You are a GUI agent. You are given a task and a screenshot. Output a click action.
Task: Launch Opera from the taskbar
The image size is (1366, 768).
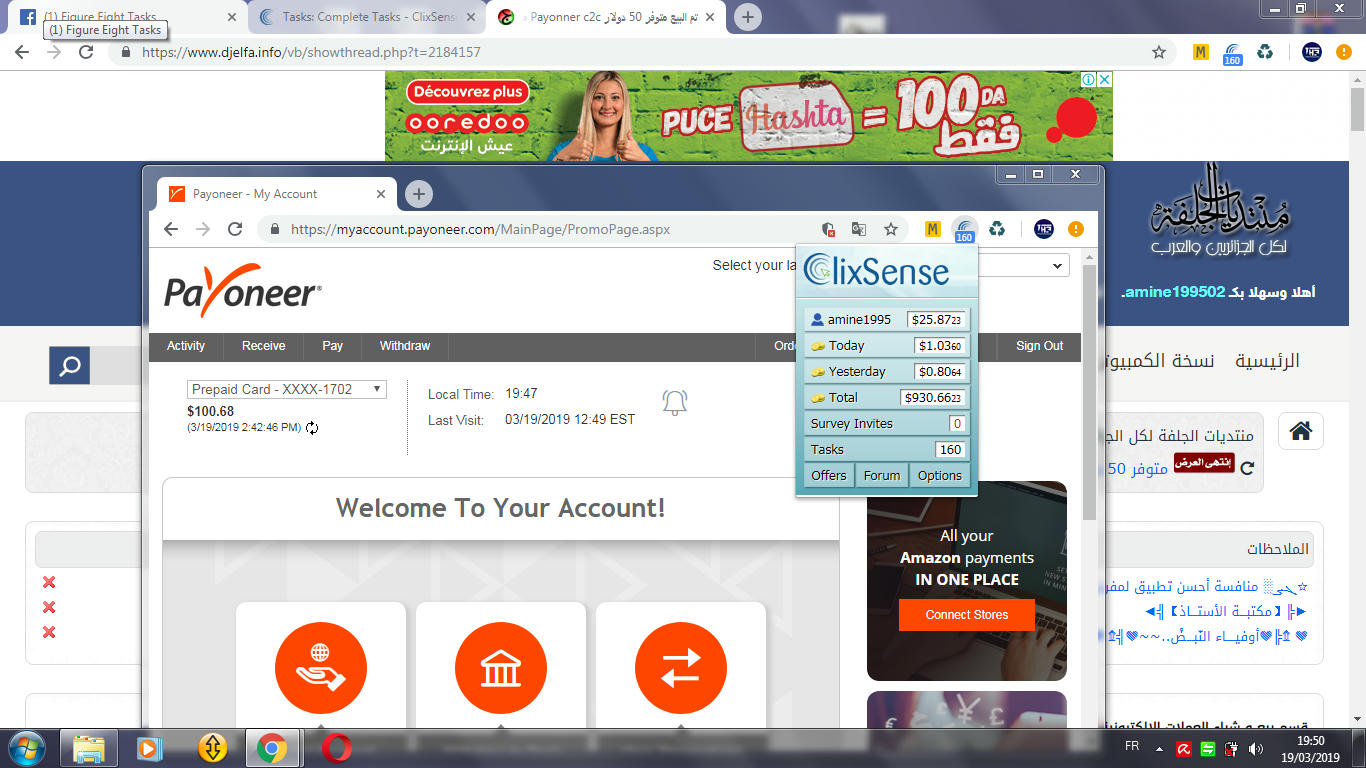pos(337,748)
